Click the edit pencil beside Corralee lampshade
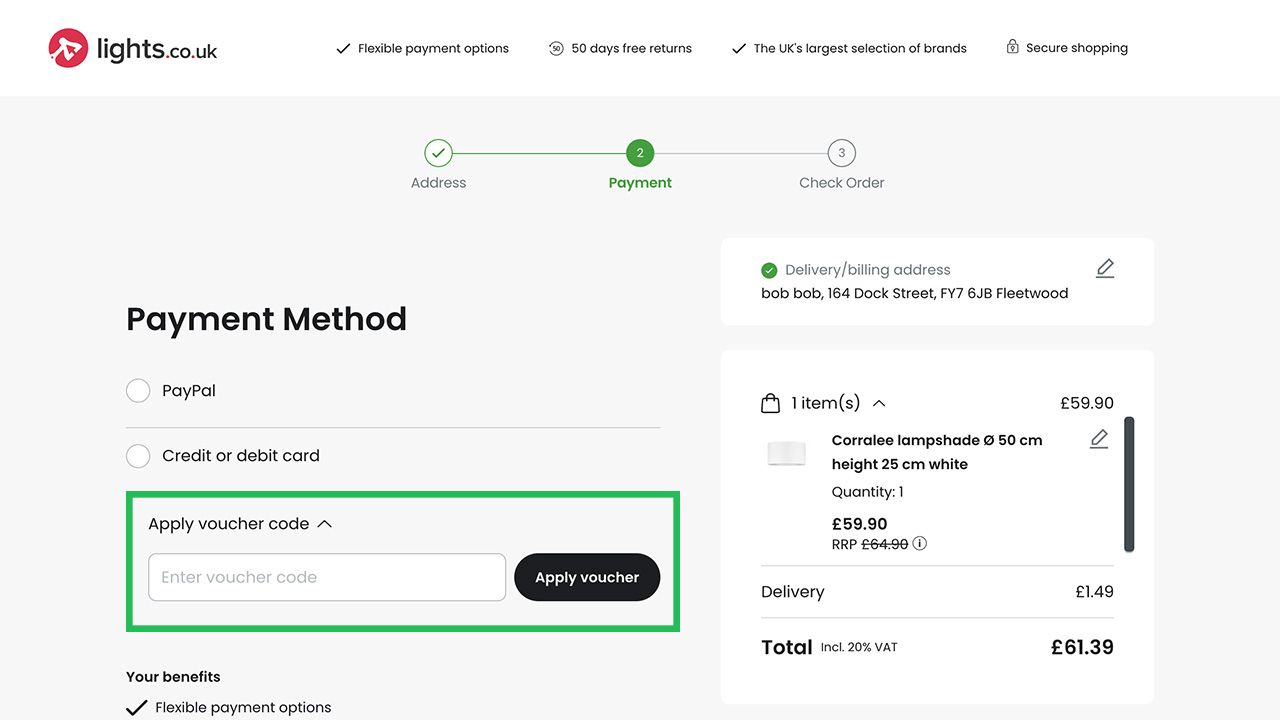This screenshot has width=1280, height=720. [x=1098, y=439]
